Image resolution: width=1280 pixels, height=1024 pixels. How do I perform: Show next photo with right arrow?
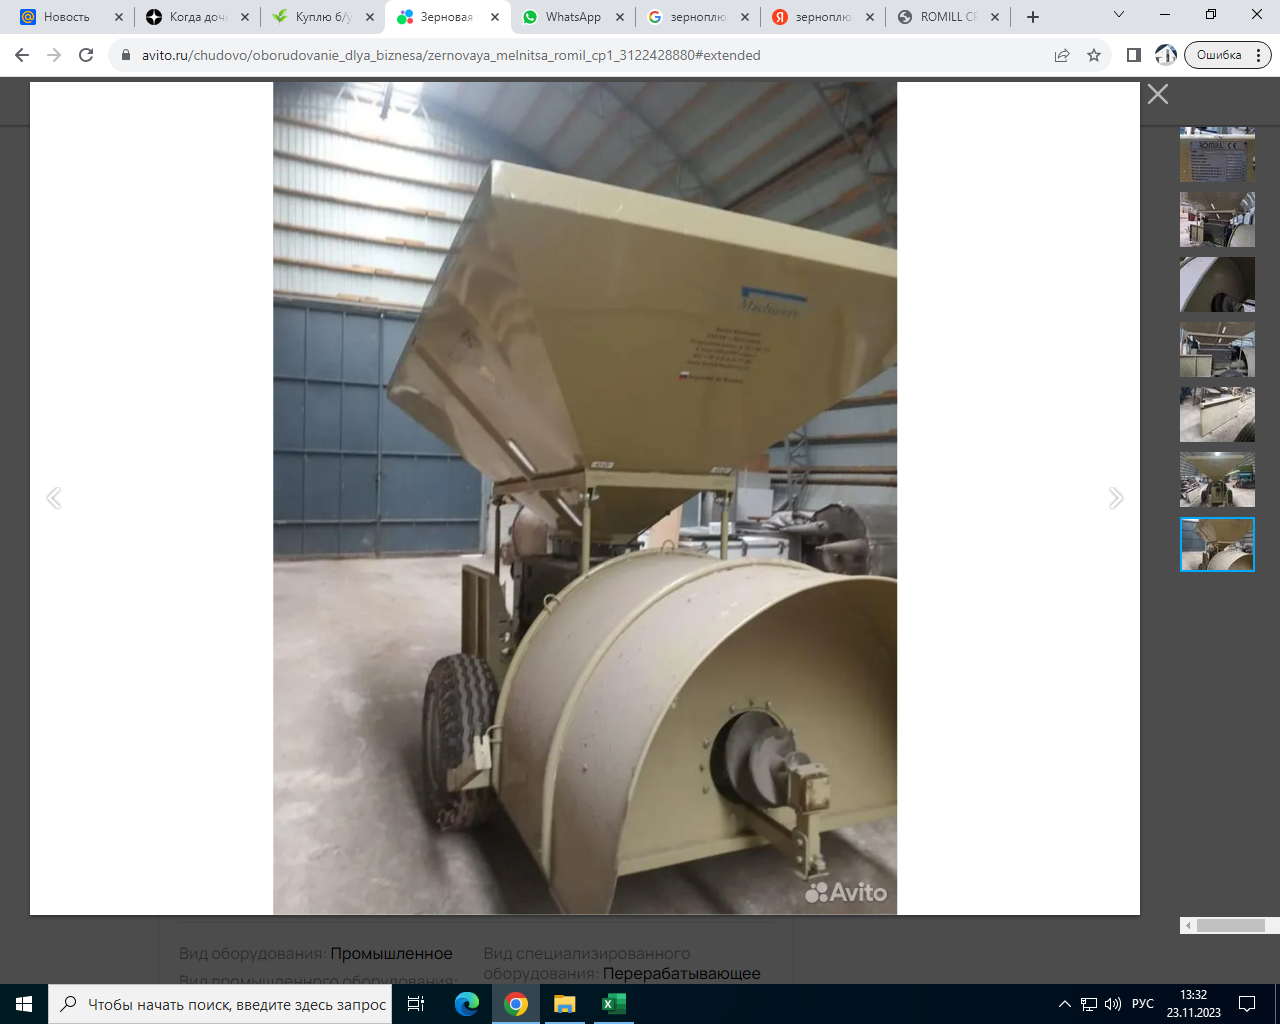(x=1115, y=498)
